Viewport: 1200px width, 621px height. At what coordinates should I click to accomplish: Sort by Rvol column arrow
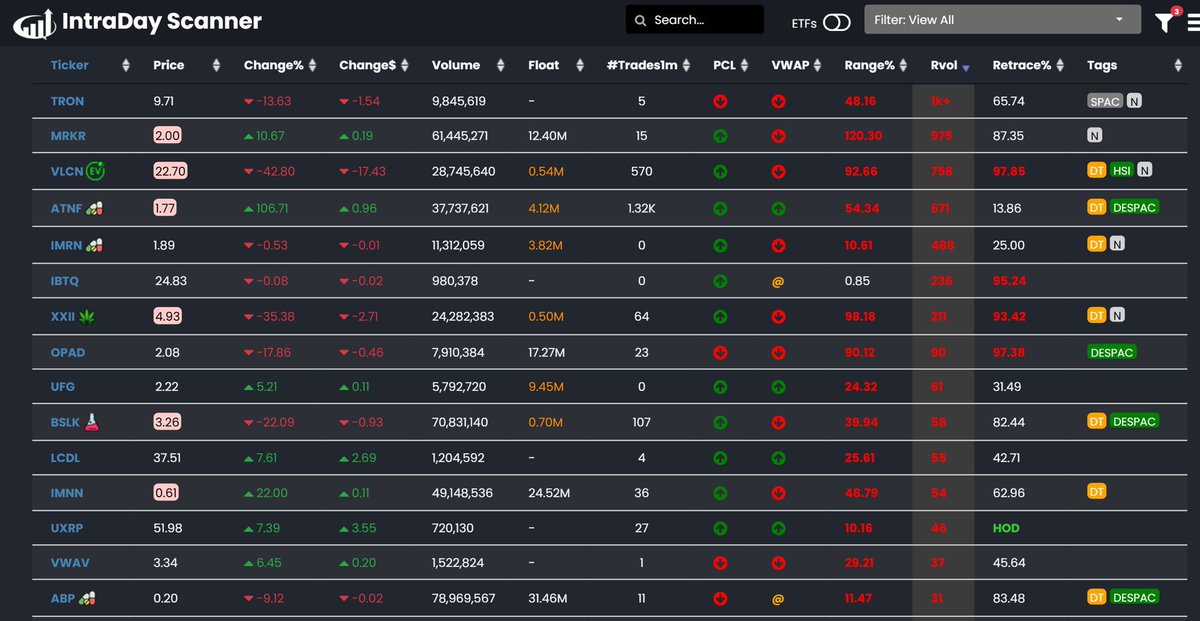pos(966,68)
